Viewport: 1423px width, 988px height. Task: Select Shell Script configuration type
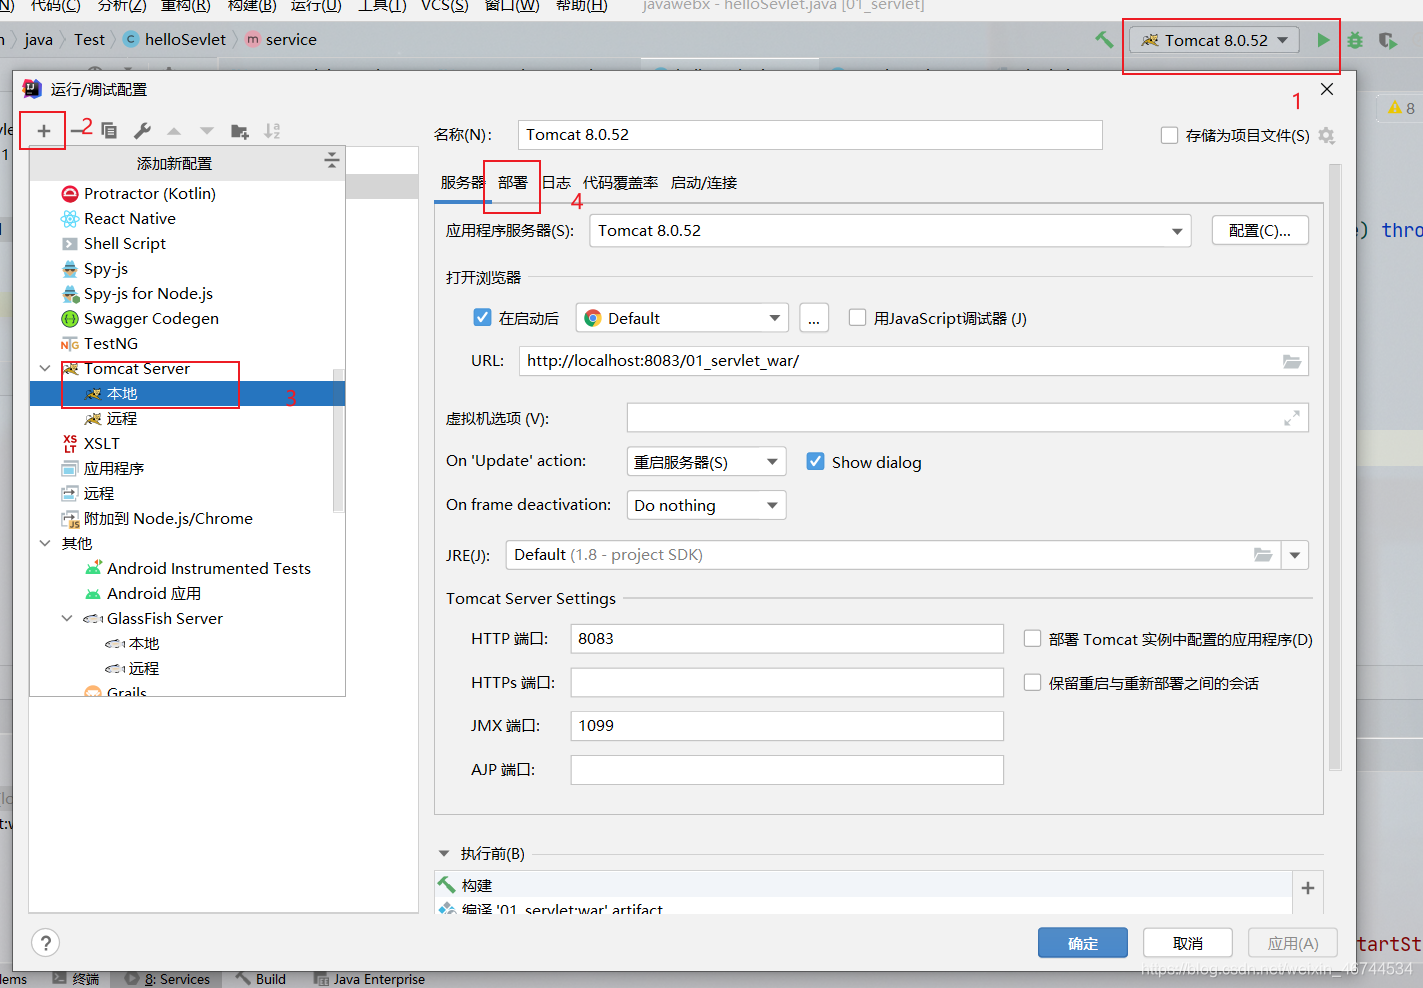click(113, 243)
